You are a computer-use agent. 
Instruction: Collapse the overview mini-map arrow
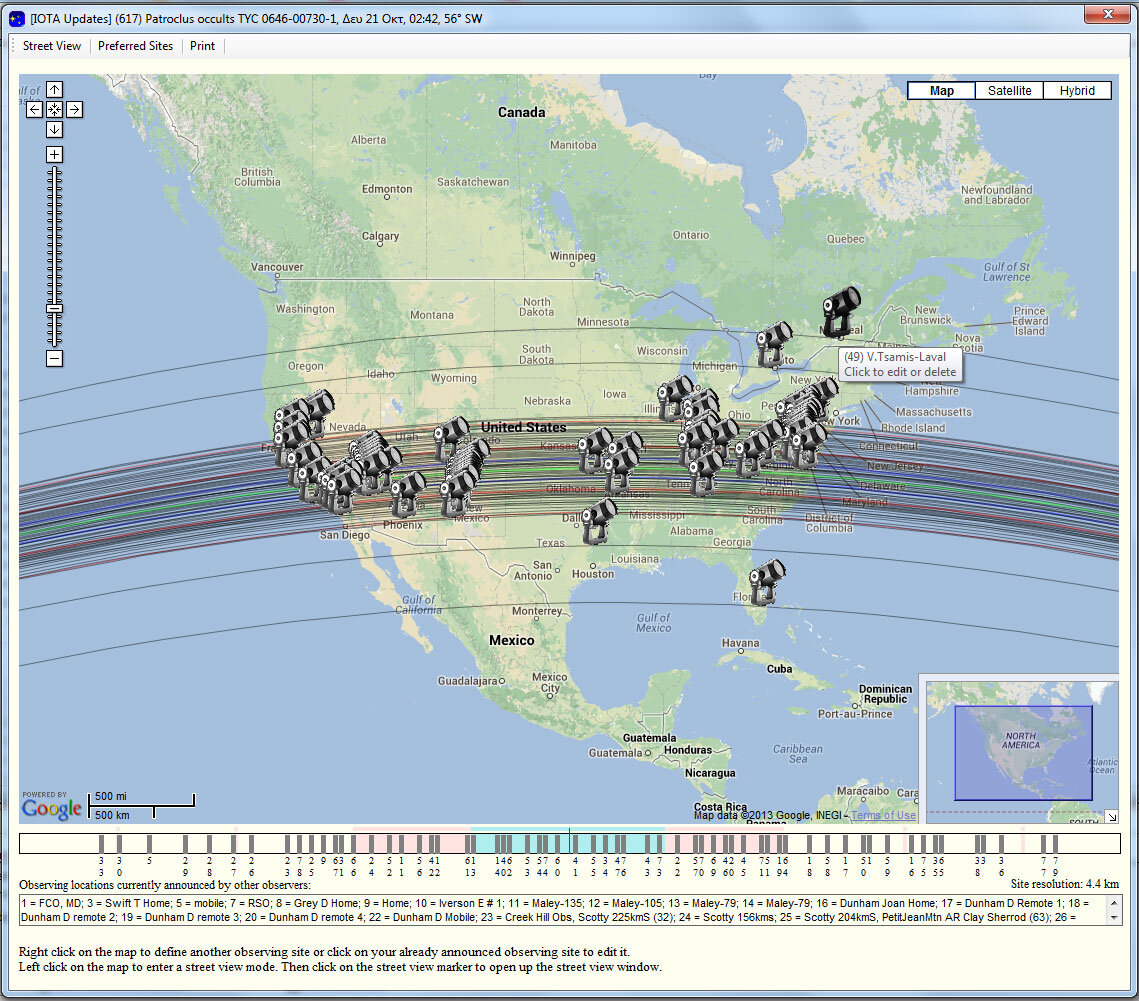1112,817
